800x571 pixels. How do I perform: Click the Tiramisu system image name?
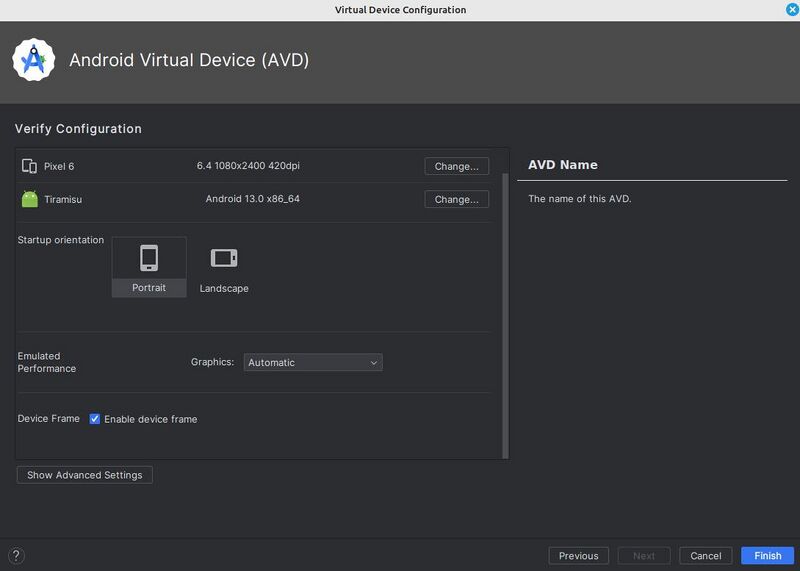pyautogui.click(x=63, y=200)
